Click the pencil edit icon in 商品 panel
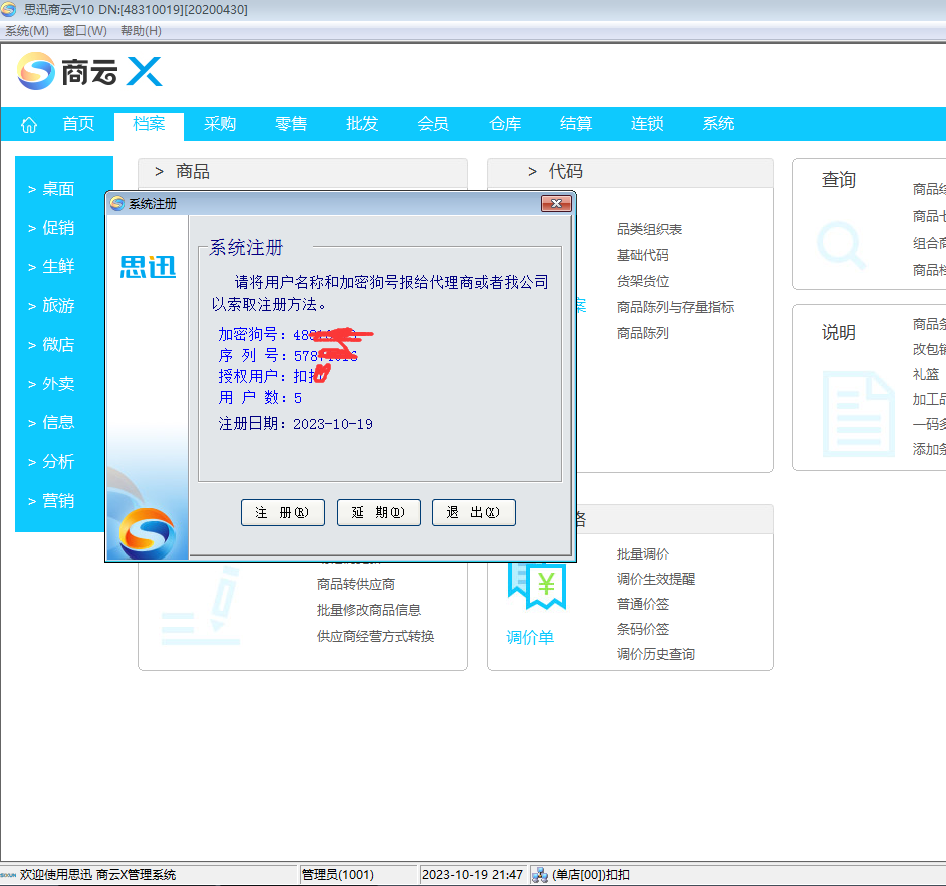Image resolution: width=946 pixels, height=886 pixels. (200, 606)
